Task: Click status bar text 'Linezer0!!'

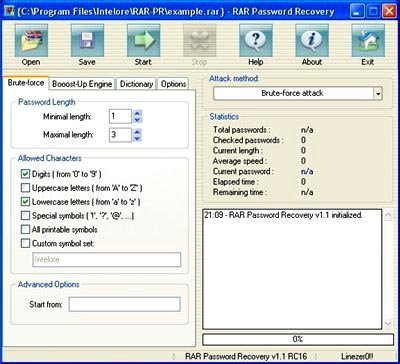Action: point(358,356)
